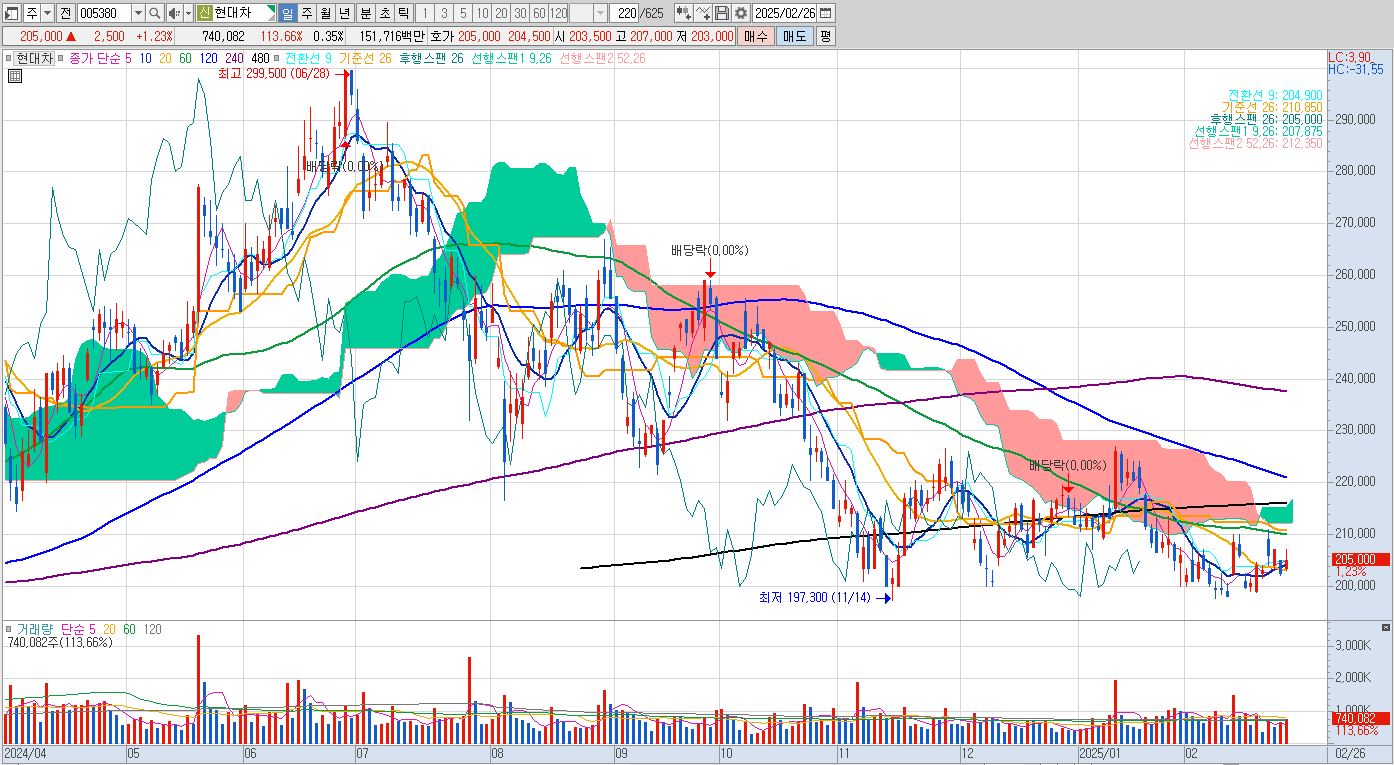Open the 주 type dropdown arrow
The width and height of the screenshot is (1394, 765).
coord(48,13)
